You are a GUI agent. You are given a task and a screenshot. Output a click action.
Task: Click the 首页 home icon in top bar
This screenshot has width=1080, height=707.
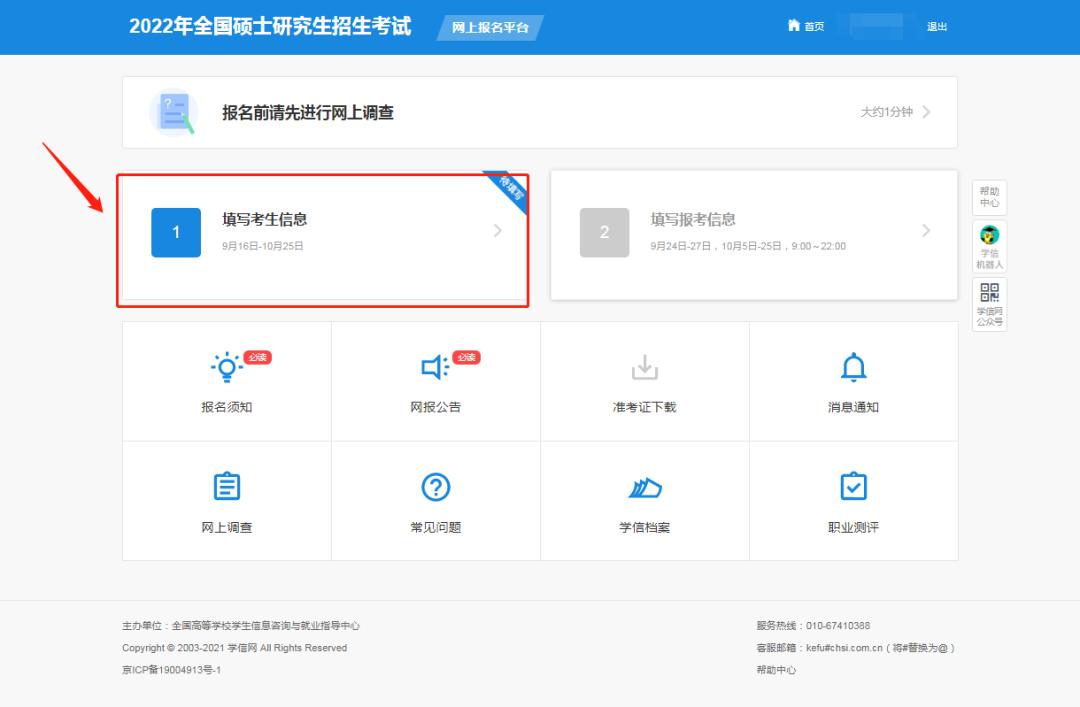pos(792,26)
